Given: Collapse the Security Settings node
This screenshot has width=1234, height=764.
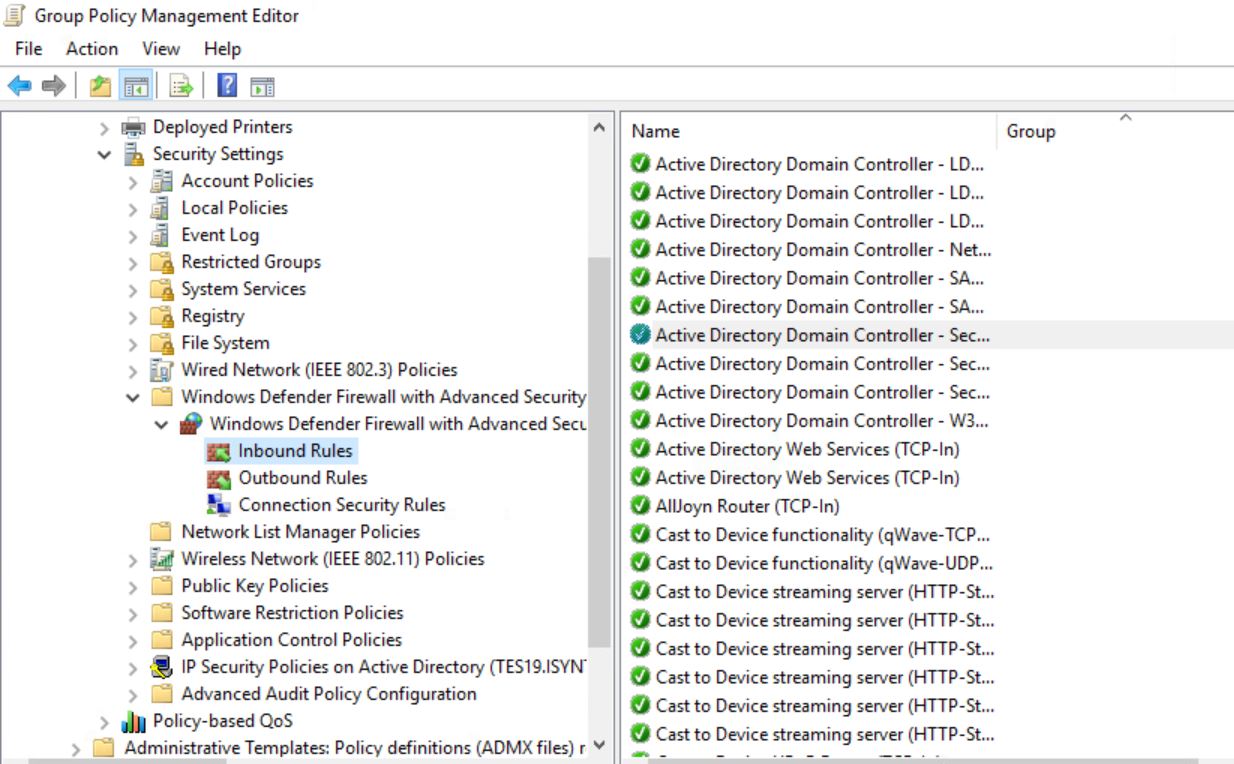Looking at the screenshot, I should 104,154.
